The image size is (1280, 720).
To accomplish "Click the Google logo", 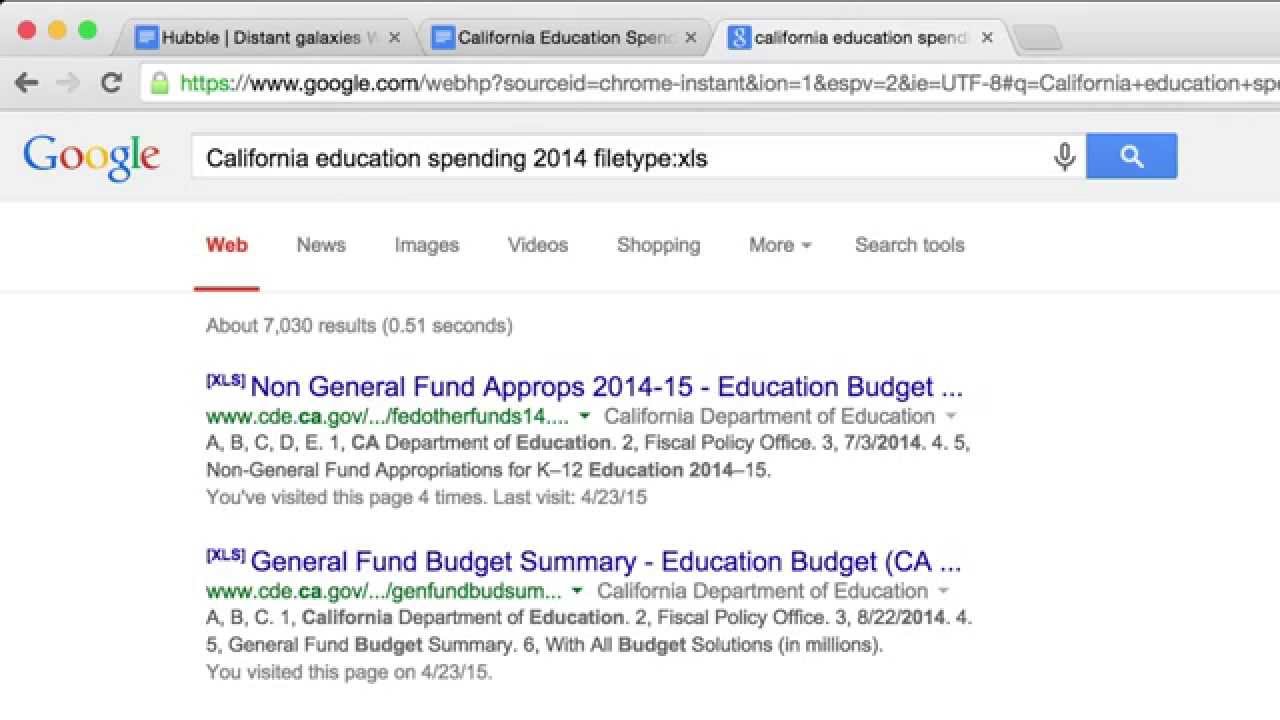I will pos(91,158).
